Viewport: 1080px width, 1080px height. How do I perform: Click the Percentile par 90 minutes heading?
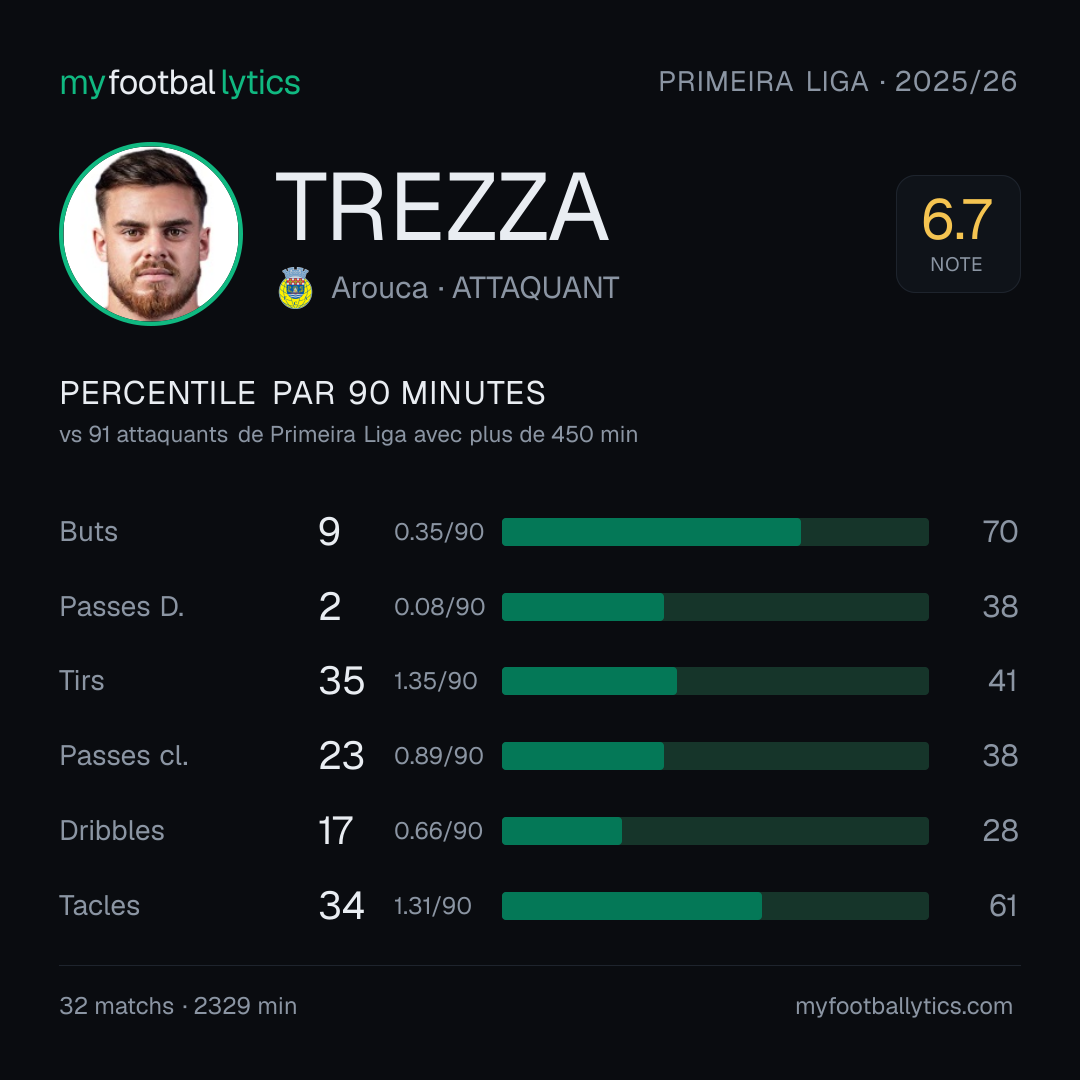(x=302, y=393)
